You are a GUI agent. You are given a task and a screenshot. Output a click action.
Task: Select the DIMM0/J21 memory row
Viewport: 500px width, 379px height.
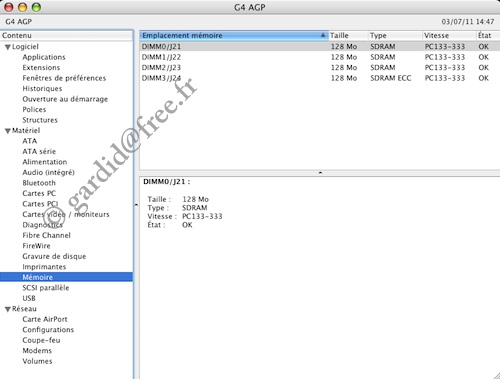320,47
